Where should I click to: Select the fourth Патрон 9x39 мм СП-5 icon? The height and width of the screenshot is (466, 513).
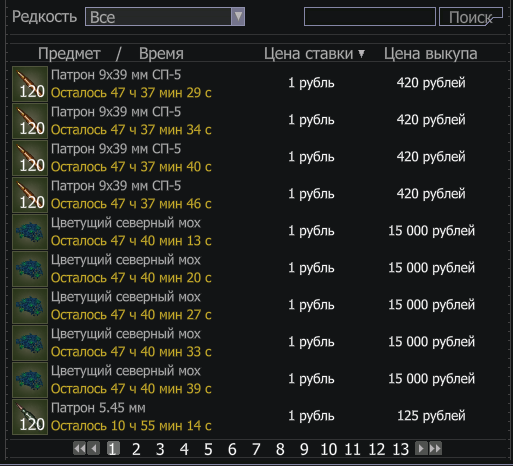[x=30, y=195]
